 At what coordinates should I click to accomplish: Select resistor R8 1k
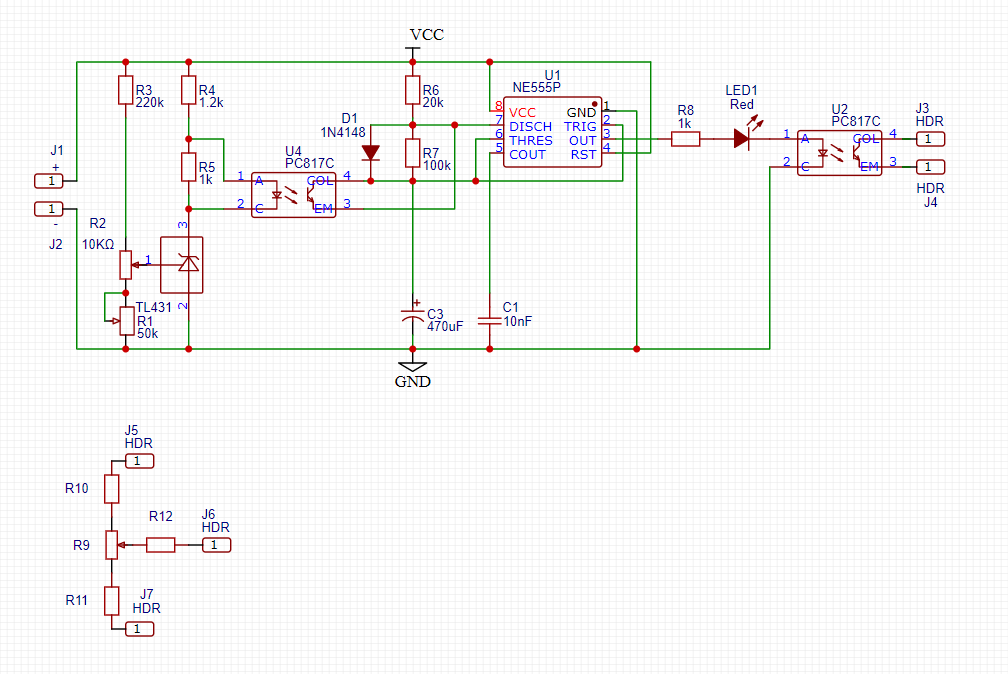[x=685, y=139]
